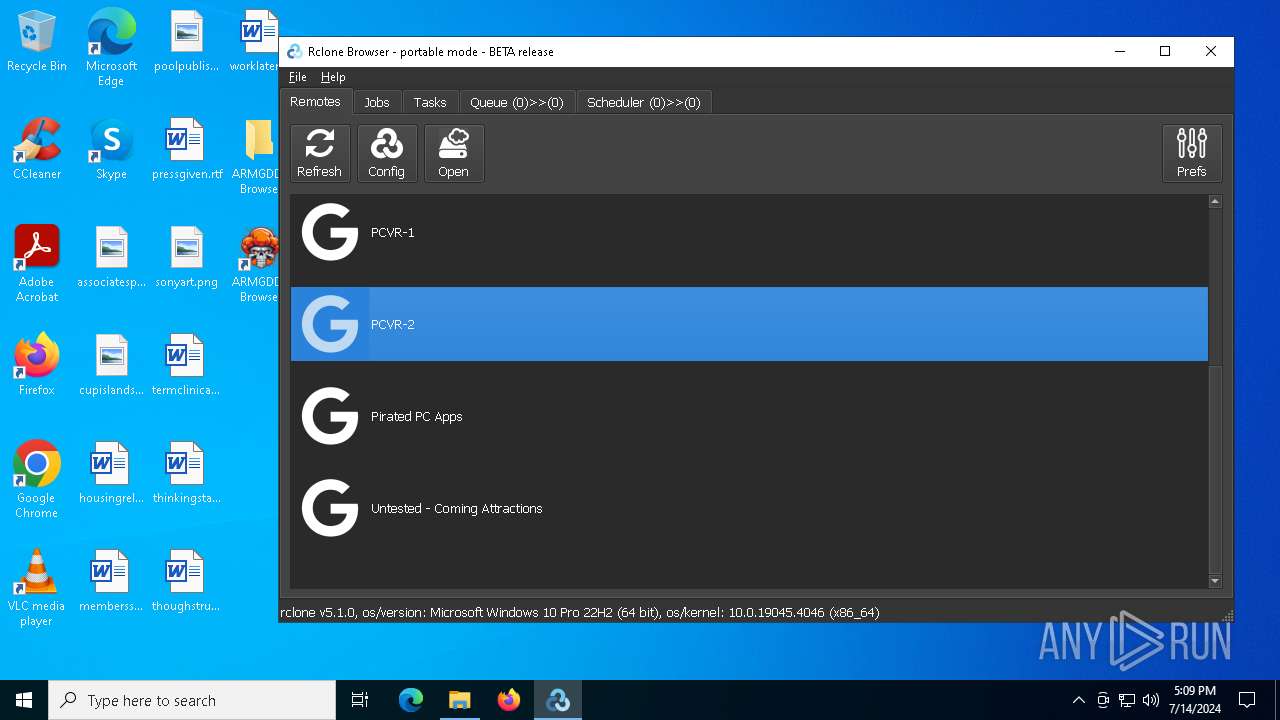
Task: Open File Explorer from the taskbar
Action: 460,700
